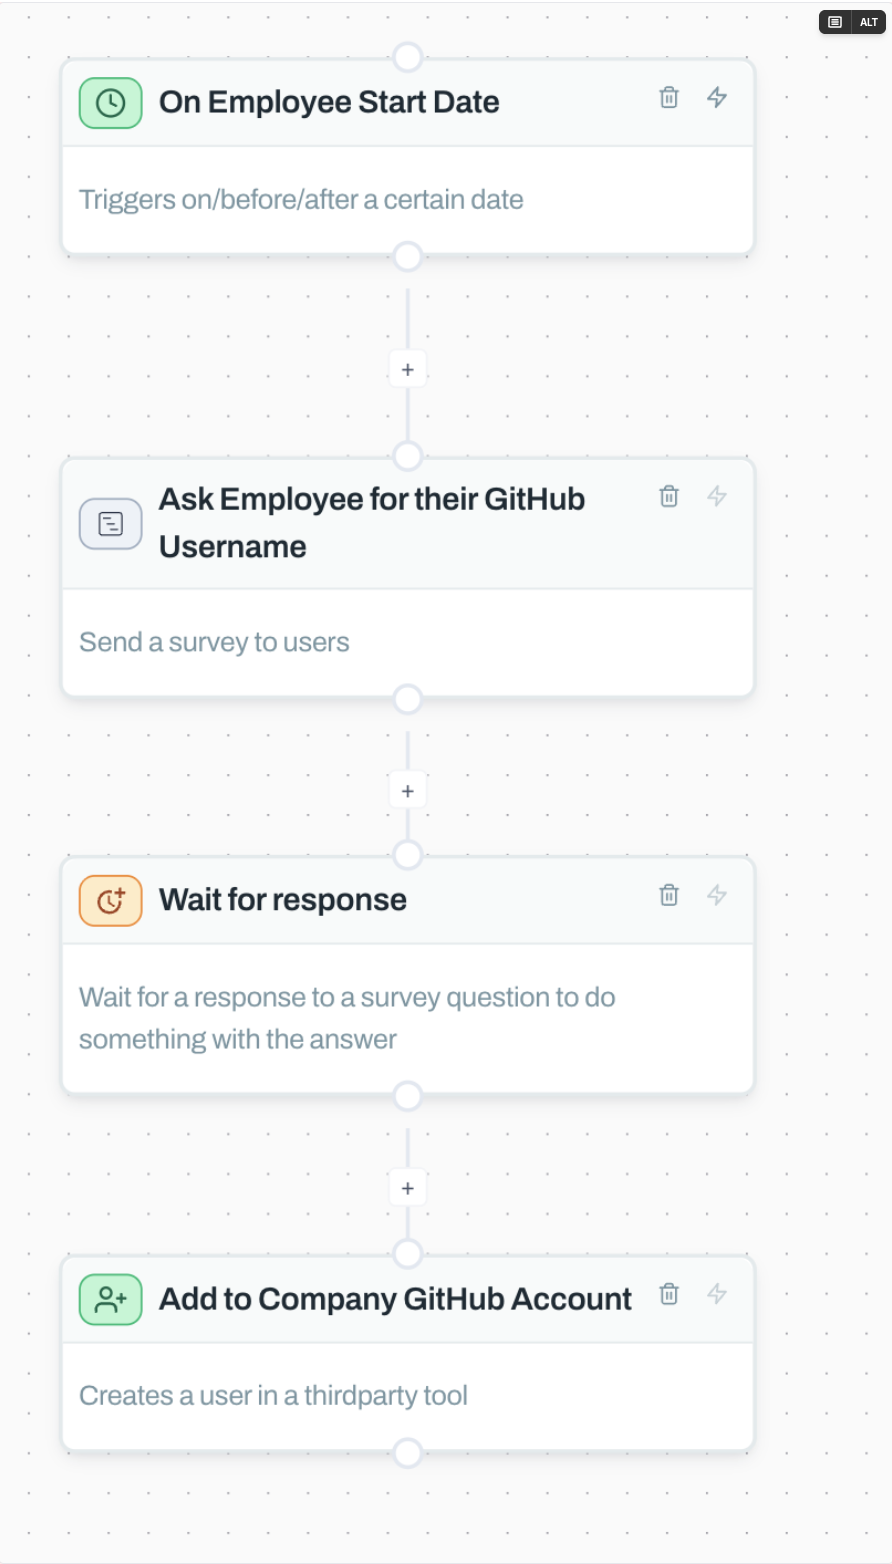Click lightning bolt on Add to GitHub node
Viewport: 892px width, 1564px height.
[717, 1294]
